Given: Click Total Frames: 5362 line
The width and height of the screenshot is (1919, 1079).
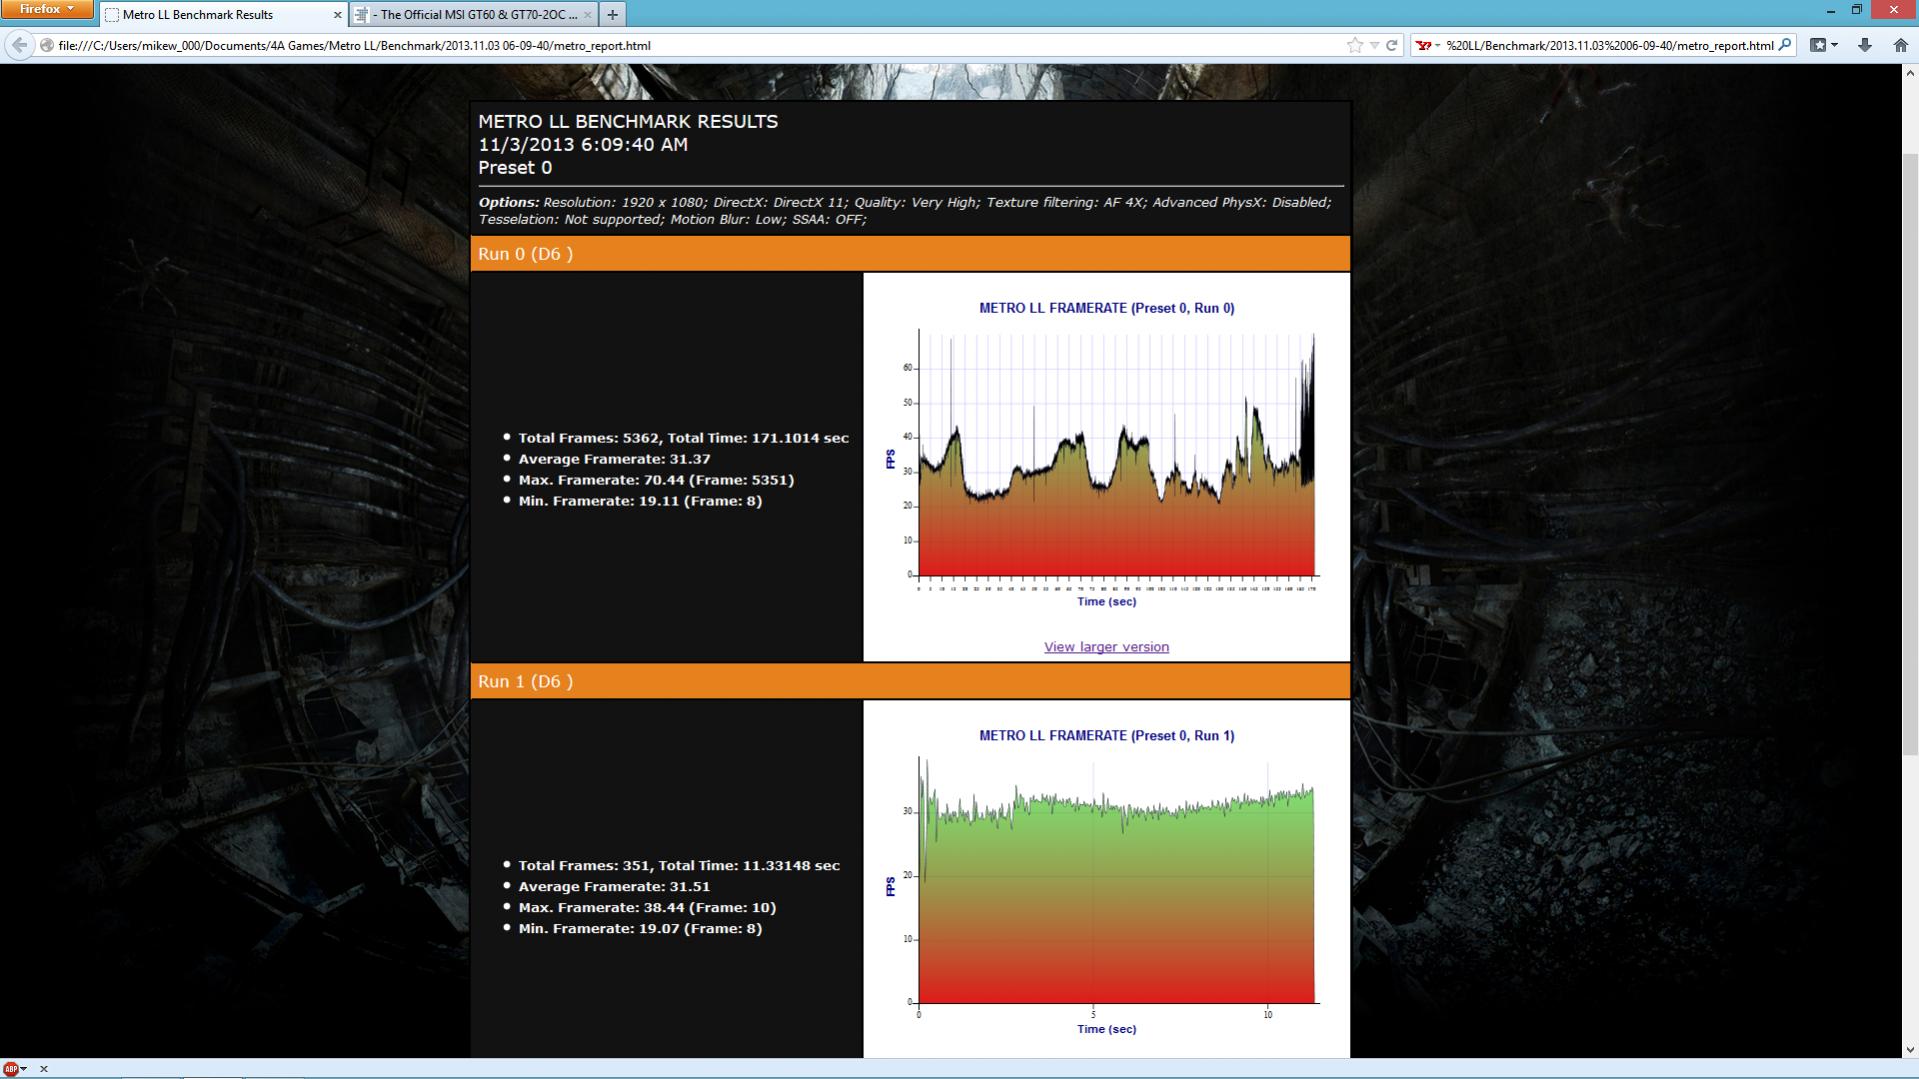Looking at the screenshot, I should tap(683, 438).
